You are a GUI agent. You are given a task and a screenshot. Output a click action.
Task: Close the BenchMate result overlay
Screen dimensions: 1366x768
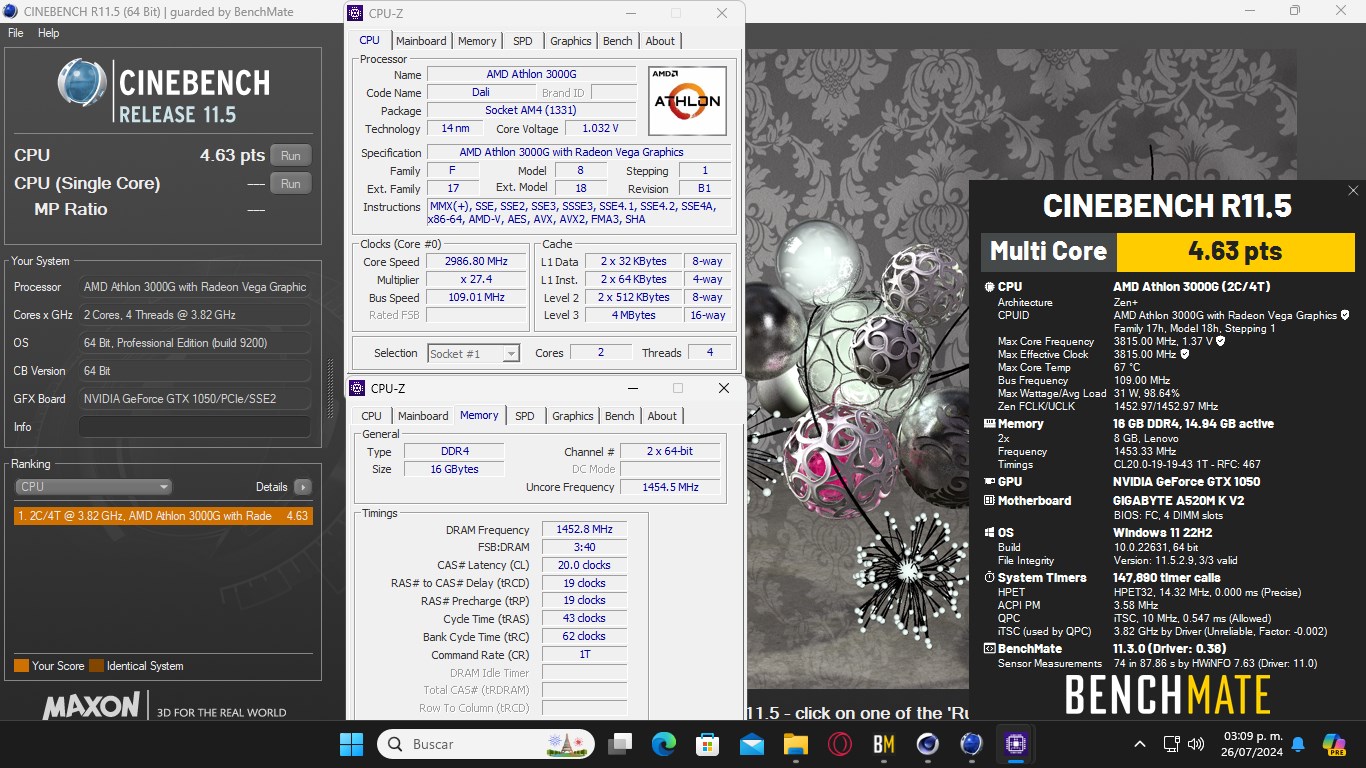tap(1353, 190)
